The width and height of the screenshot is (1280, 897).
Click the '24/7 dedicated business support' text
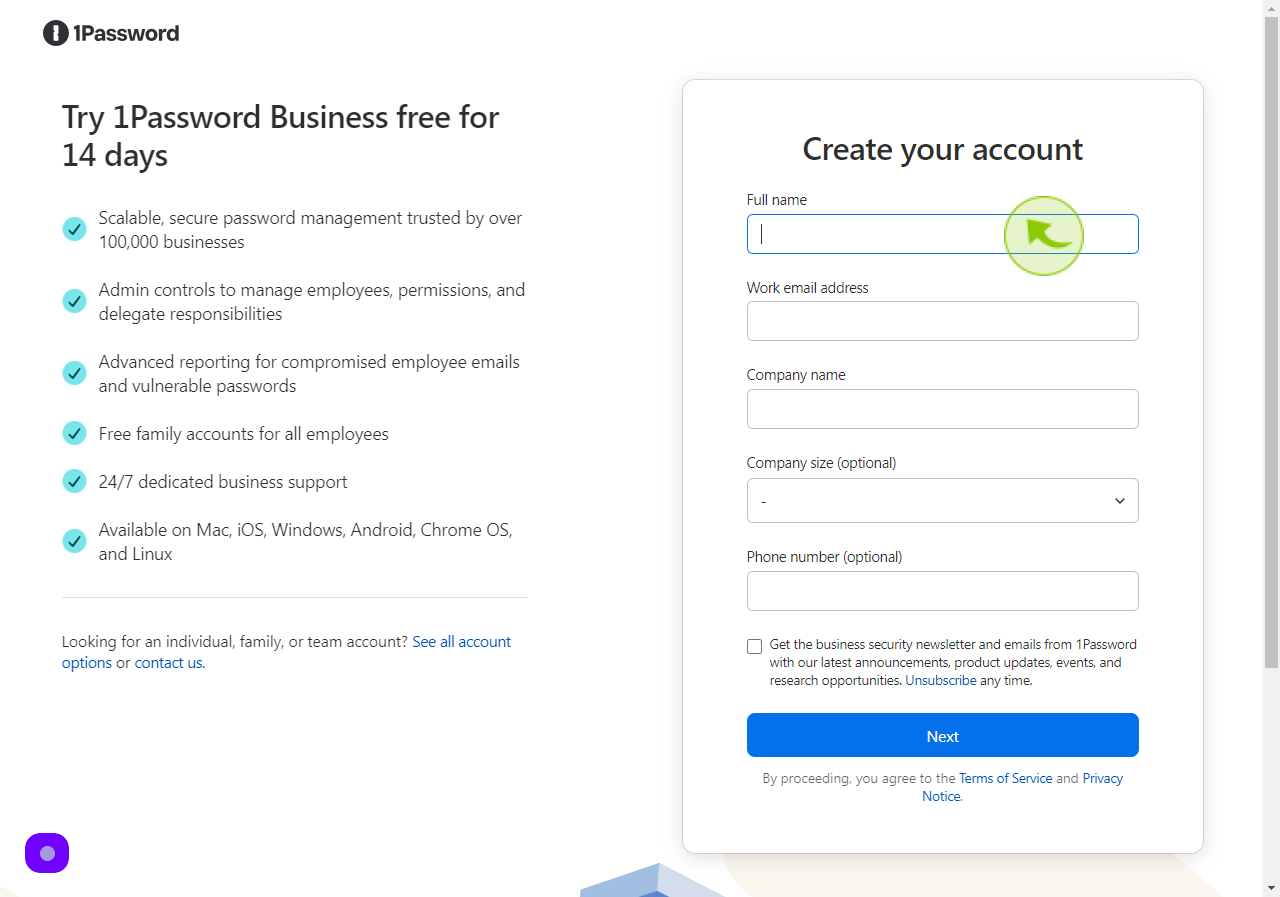(x=223, y=482)
